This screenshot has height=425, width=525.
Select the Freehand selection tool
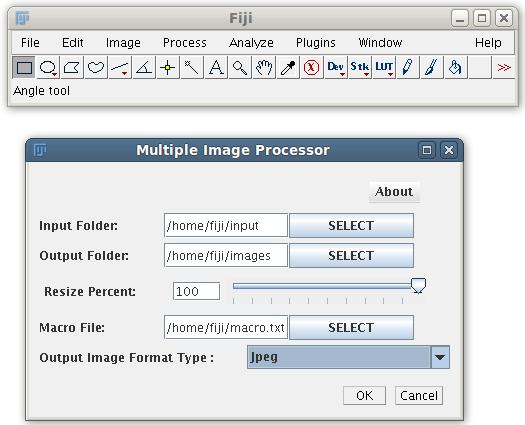click(x=96, y=67)
